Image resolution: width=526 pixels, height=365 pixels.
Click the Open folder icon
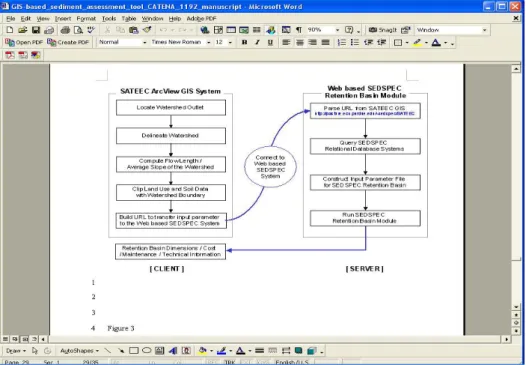(22, 30)
